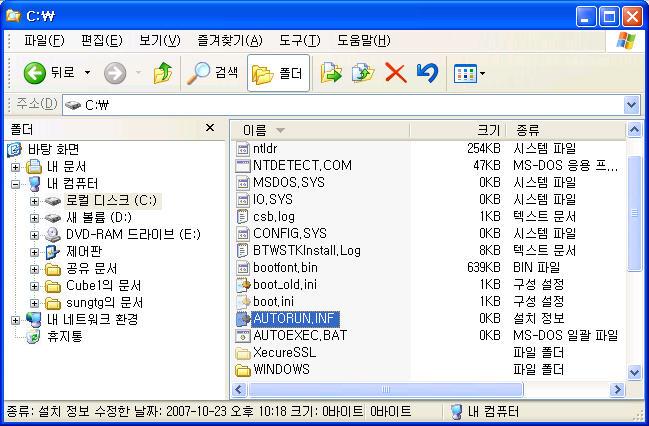
Task: Sort by the 종류 column header
Action: [x=565, y=130]
